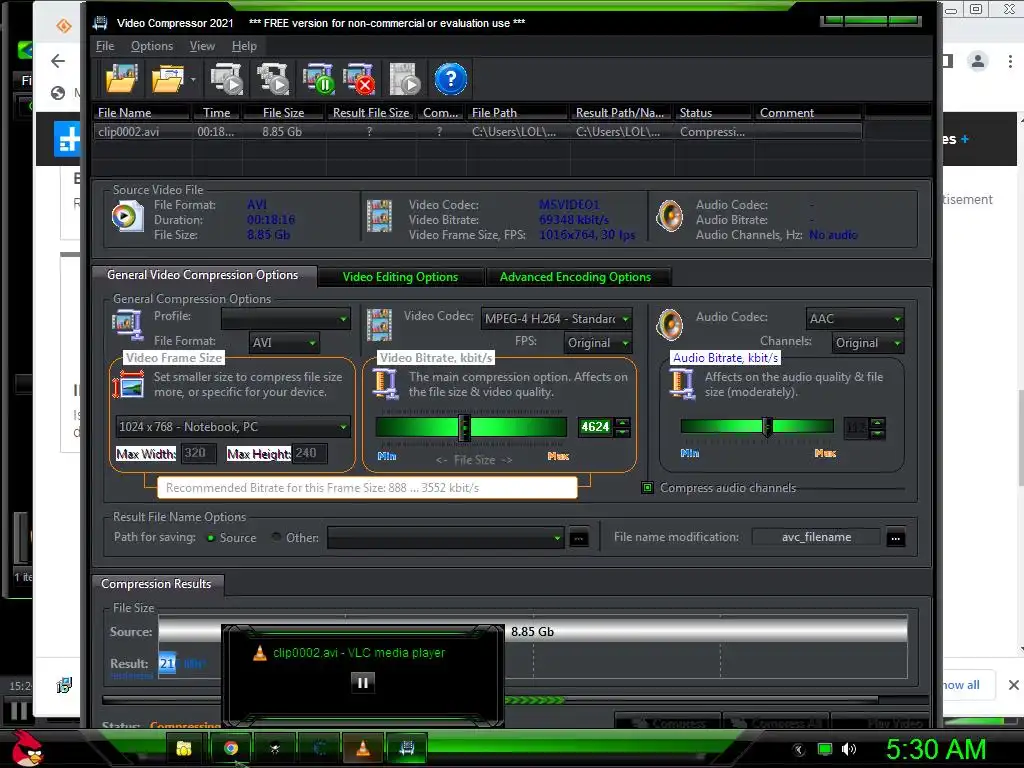Toggle Compress audio channels checkbox
Viewport: 1024px width, 768px height.
pyautogui.click(x=647, y=488)
